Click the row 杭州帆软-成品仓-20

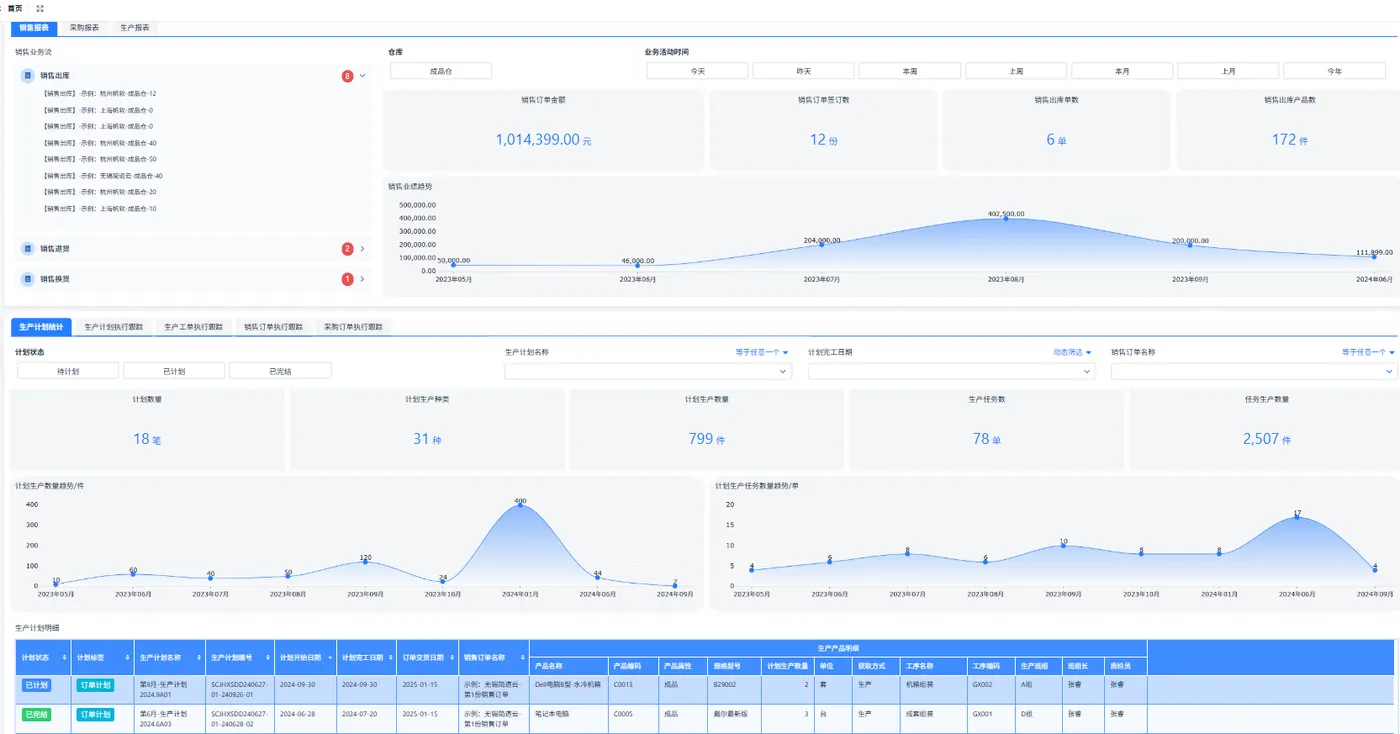click(100, 192)
